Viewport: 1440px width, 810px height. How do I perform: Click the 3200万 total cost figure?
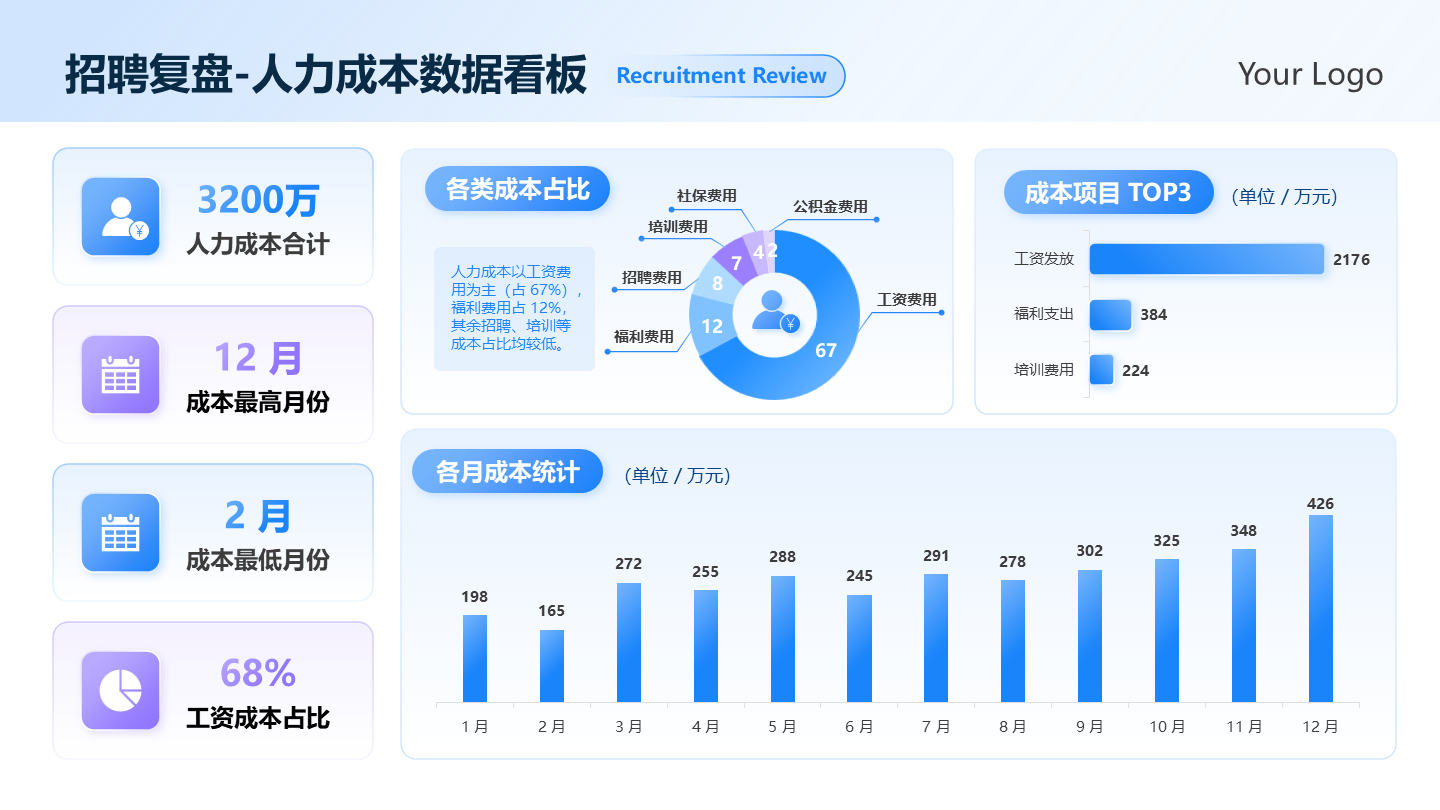[x=259, y=201]
